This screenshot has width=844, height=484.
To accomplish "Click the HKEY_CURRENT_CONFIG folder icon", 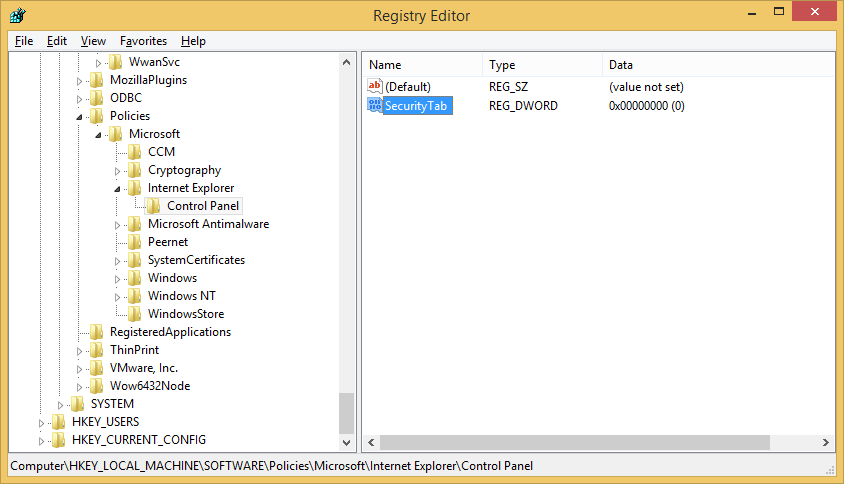I will pyautogui.click(x=59, y=440).
